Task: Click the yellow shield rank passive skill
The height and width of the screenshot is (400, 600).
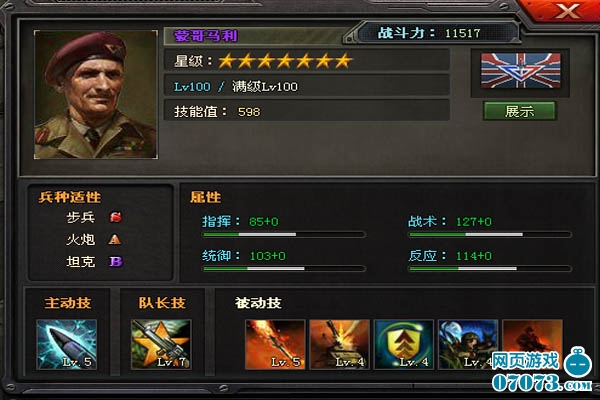Action: coord(404,344)
